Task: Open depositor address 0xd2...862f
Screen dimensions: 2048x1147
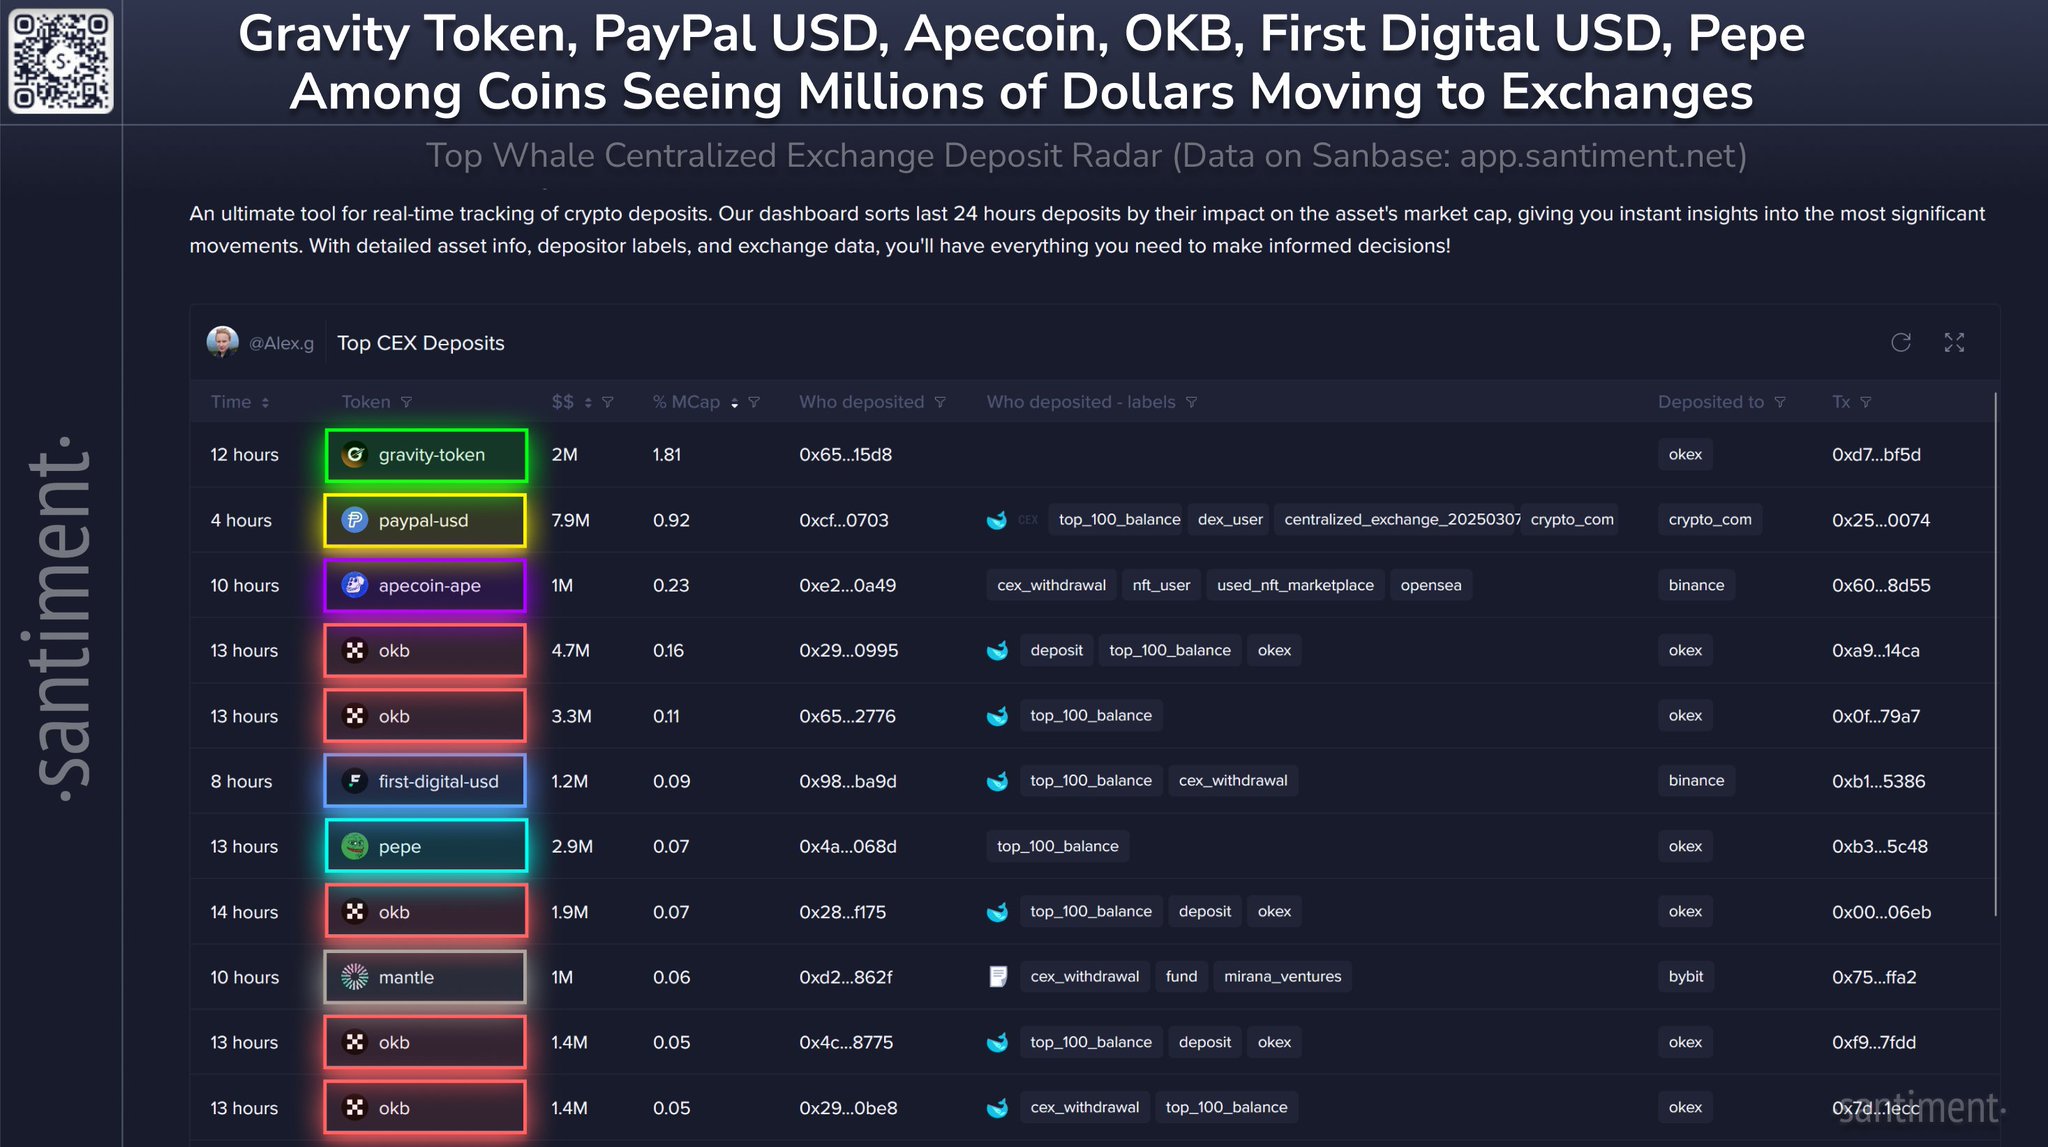Action: pos(845,977)
